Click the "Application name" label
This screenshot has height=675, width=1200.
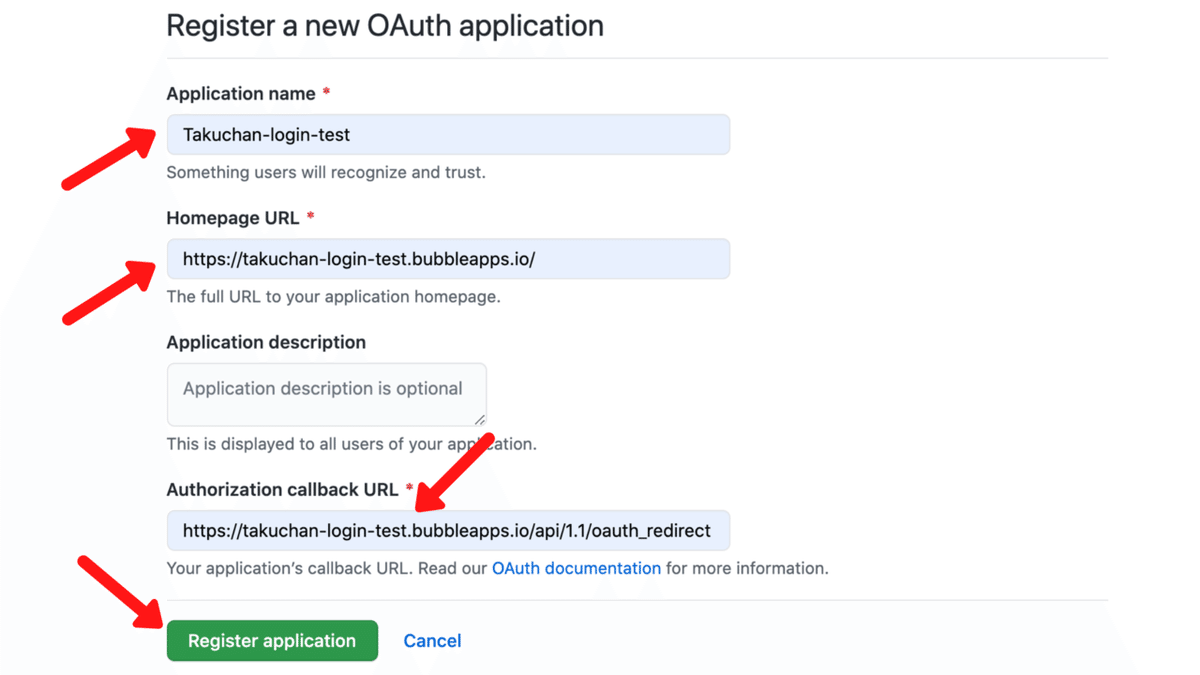click(241, 94)
